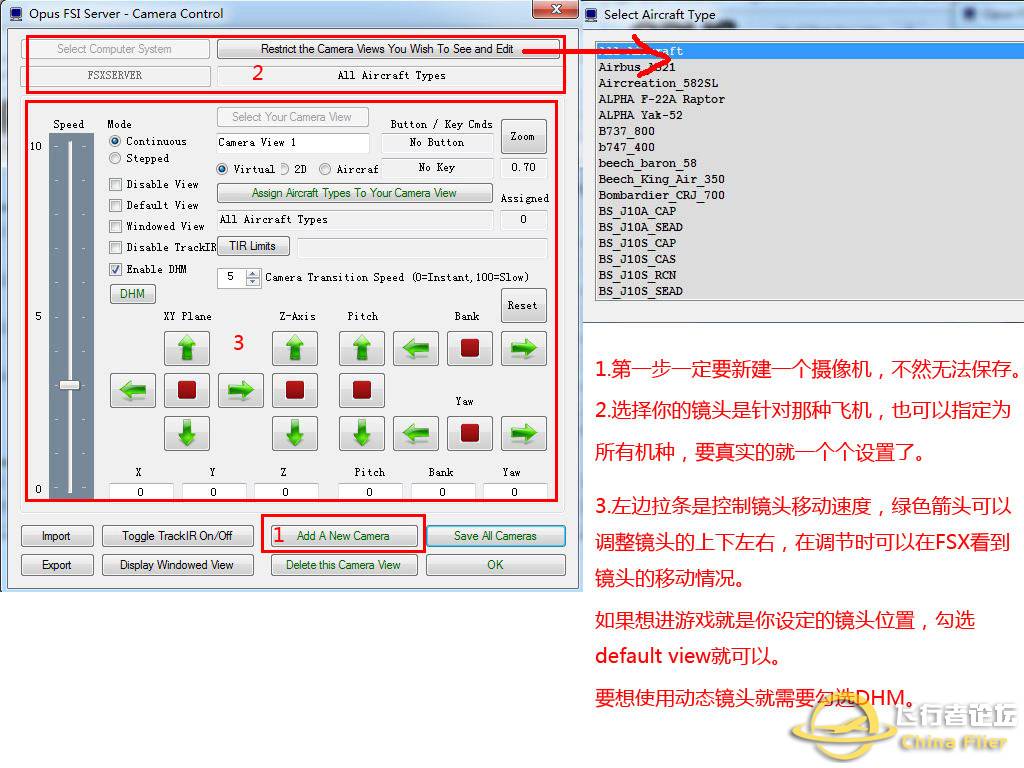
Task: Select Stepped mode radio button
Action: 115,158
